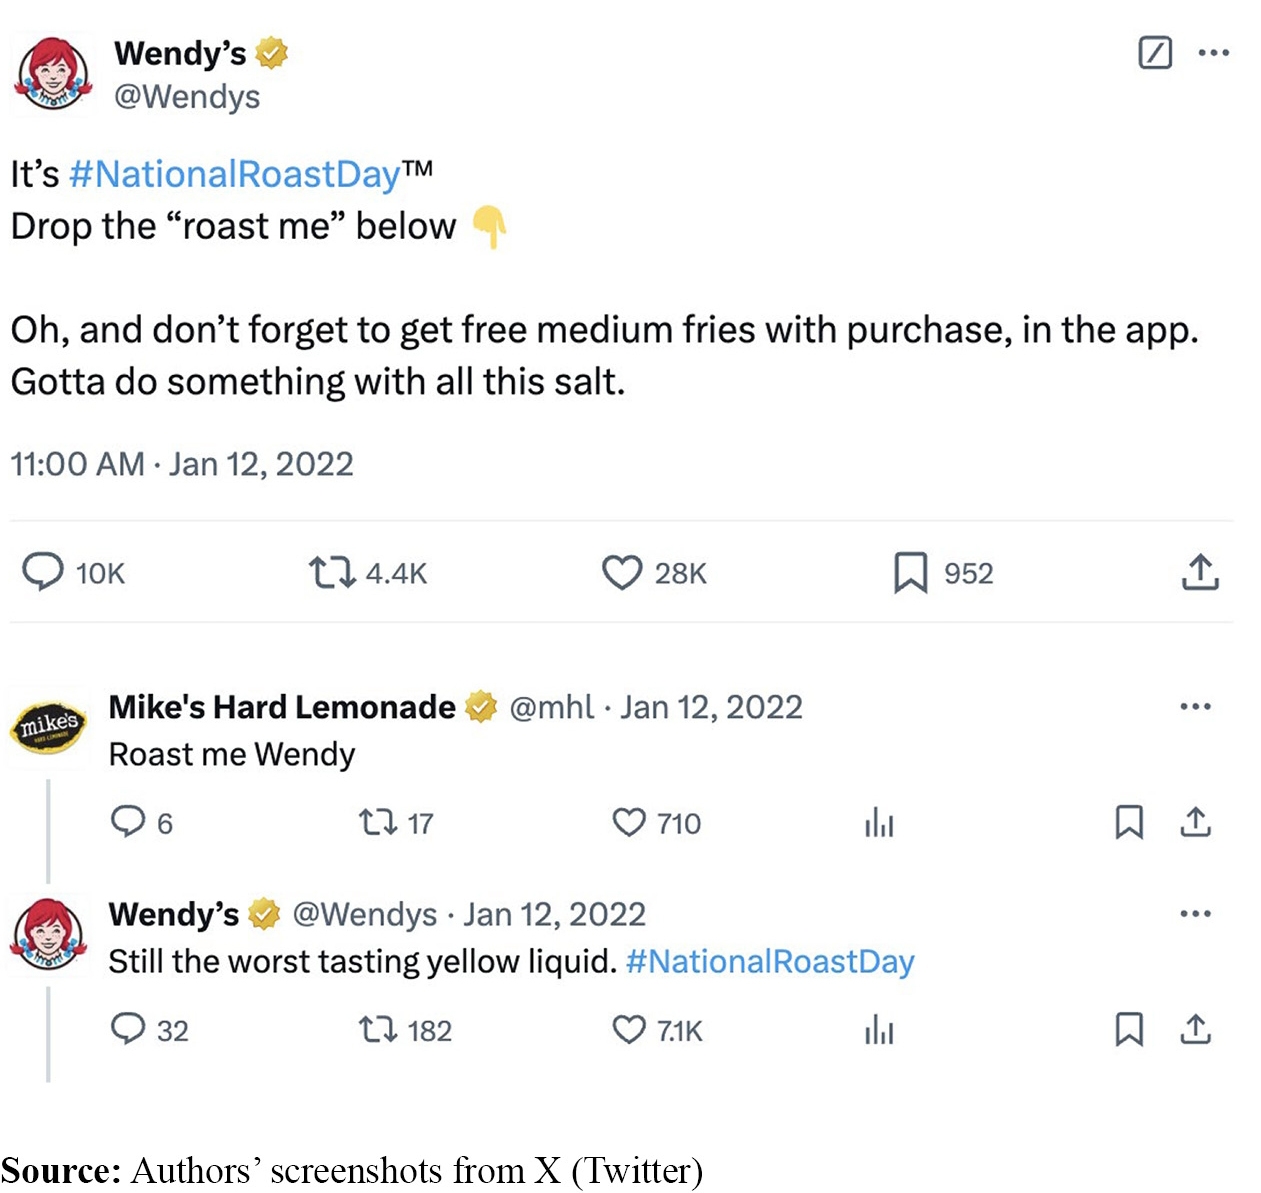Like Mike's Hard Lemonade reply
This screenshot has width=1261, height=1193.
coord(629,823)
